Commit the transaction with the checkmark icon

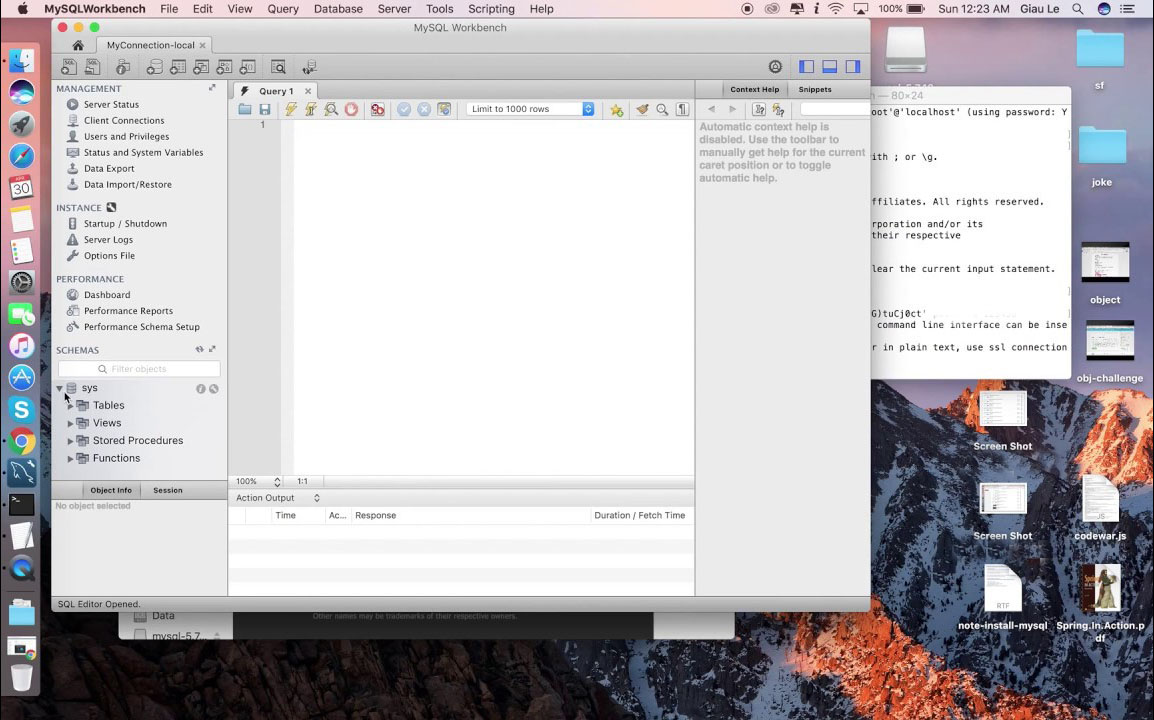[404, 109]
